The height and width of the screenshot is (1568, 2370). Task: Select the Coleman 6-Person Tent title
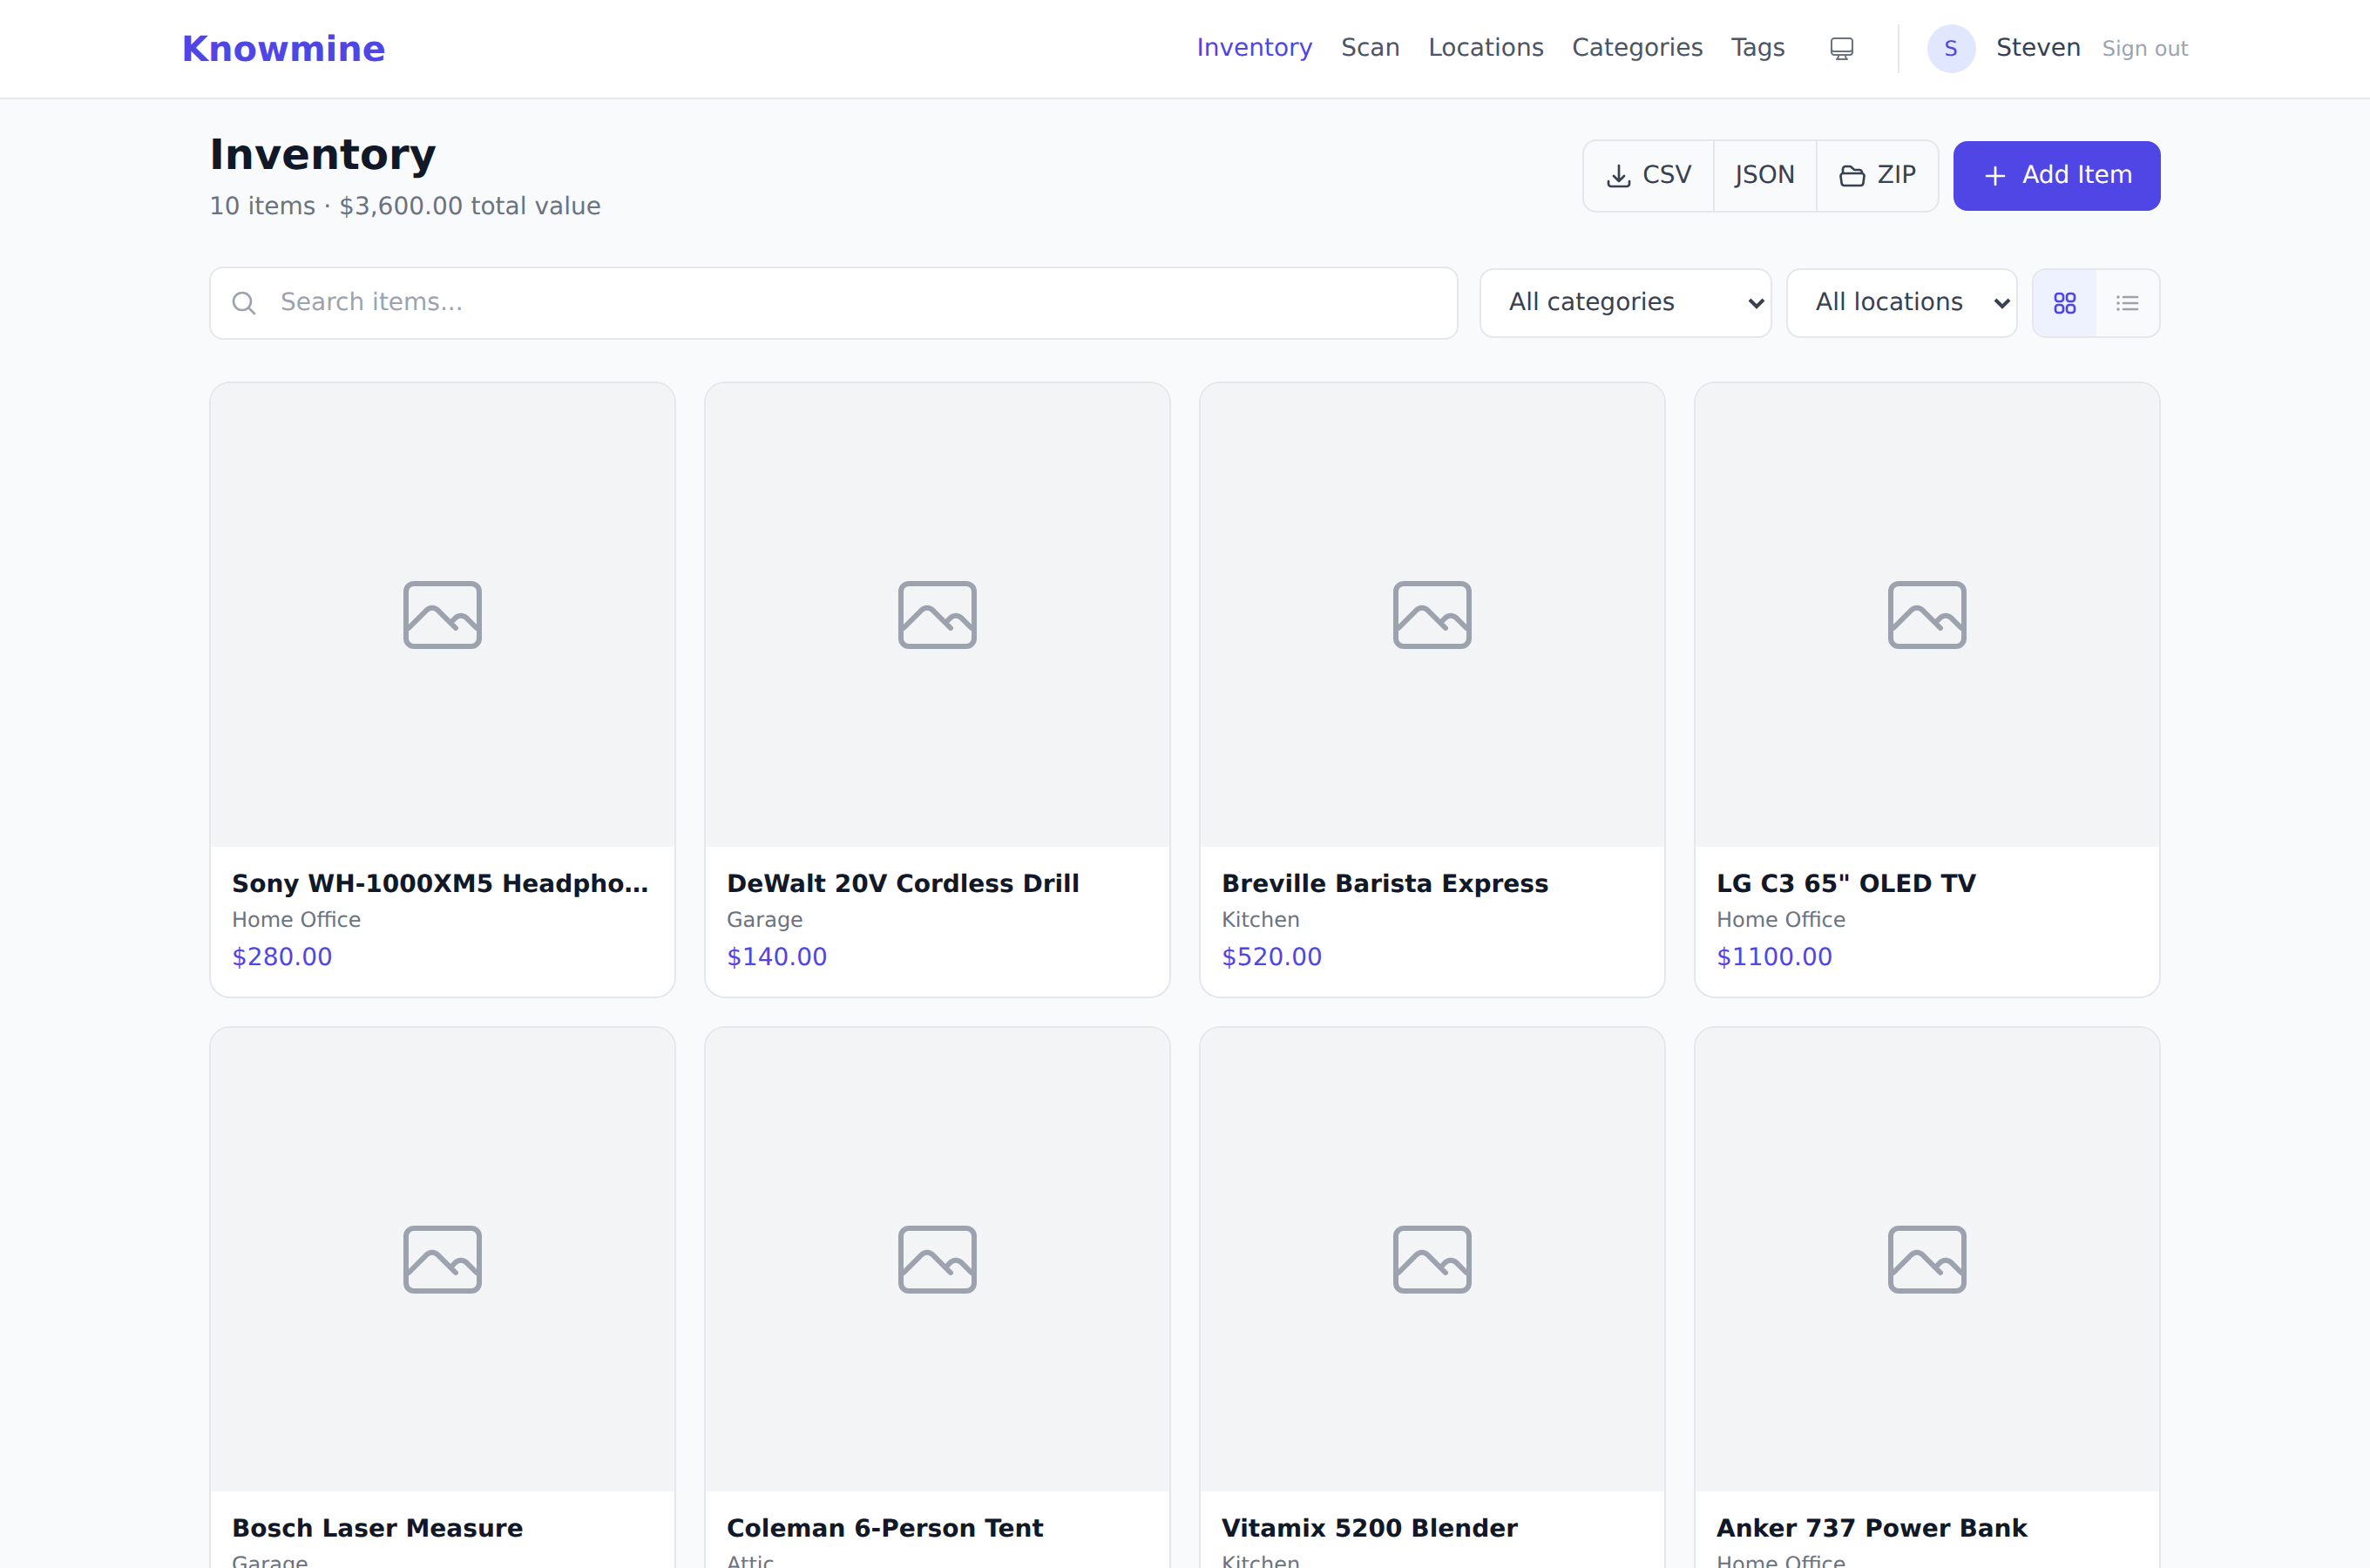[885, 1528]
